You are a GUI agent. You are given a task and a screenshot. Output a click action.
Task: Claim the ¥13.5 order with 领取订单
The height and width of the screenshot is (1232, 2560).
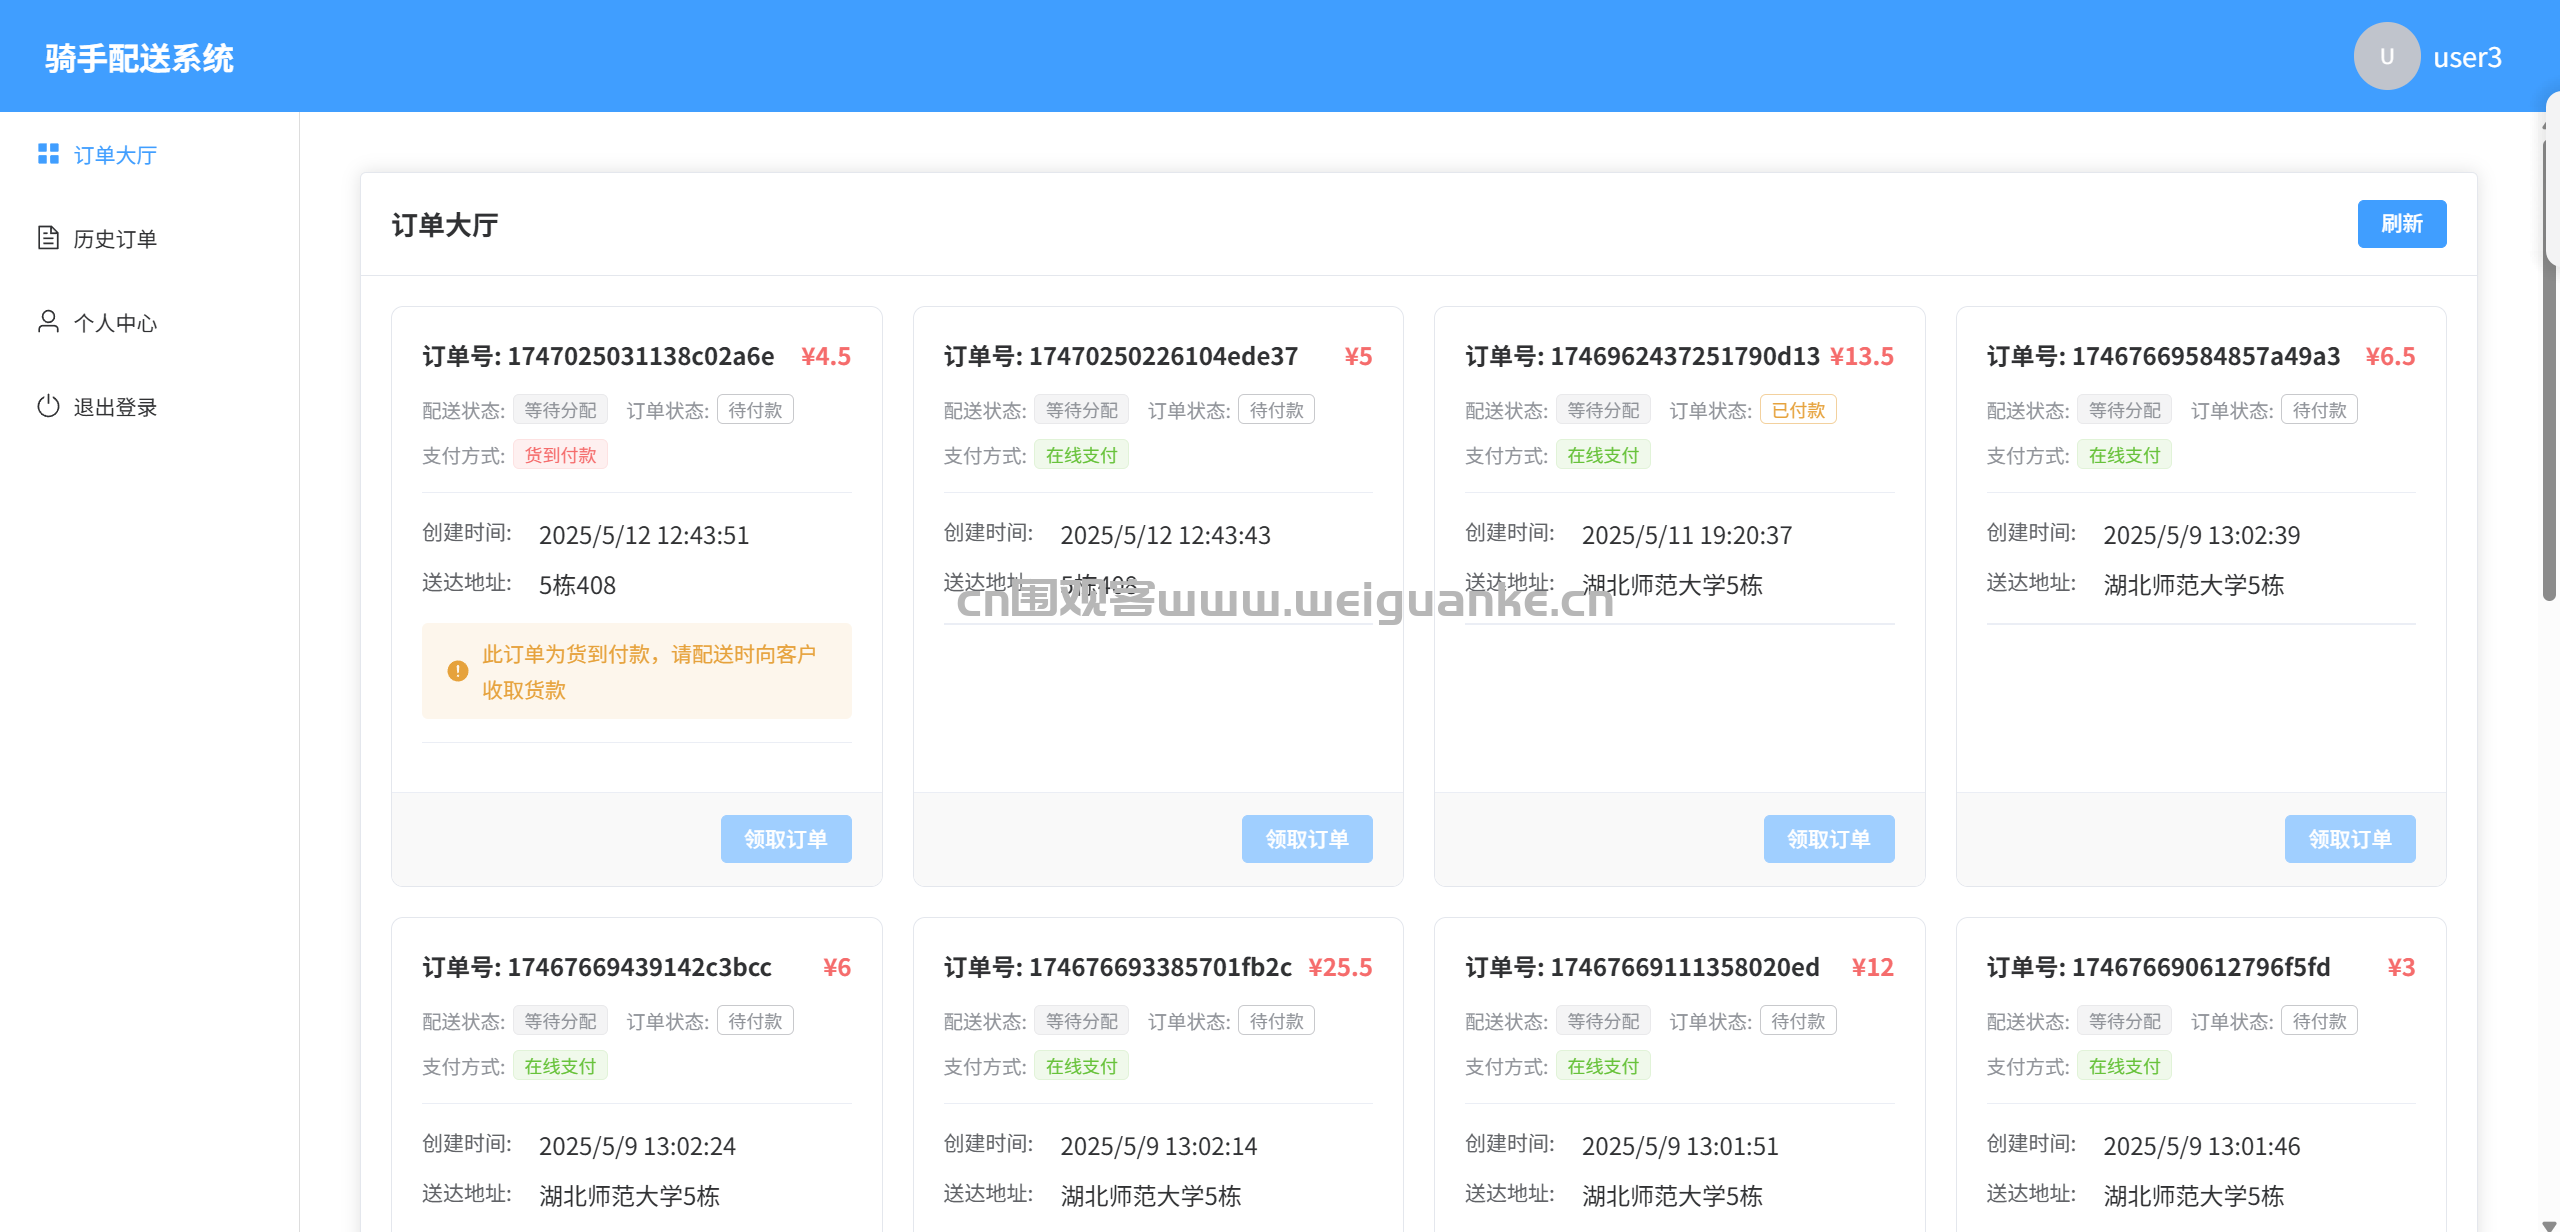1828,839
